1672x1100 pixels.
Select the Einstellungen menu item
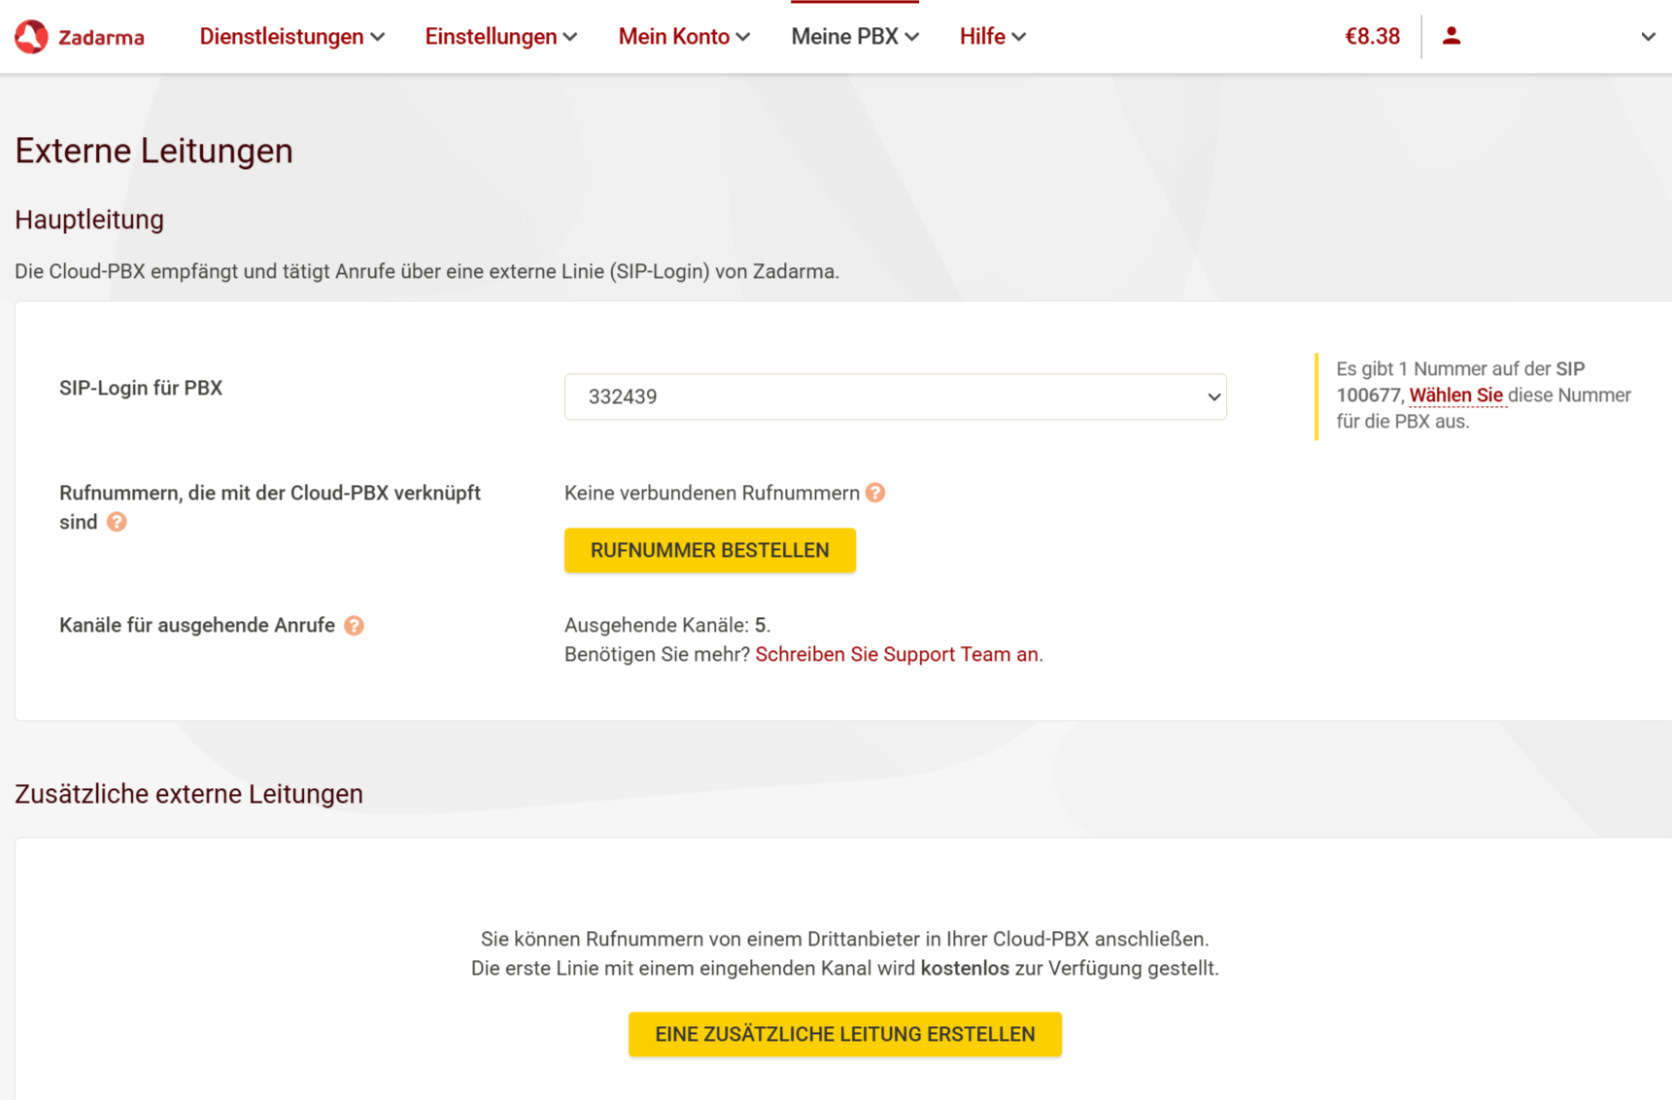pos(492,36)
